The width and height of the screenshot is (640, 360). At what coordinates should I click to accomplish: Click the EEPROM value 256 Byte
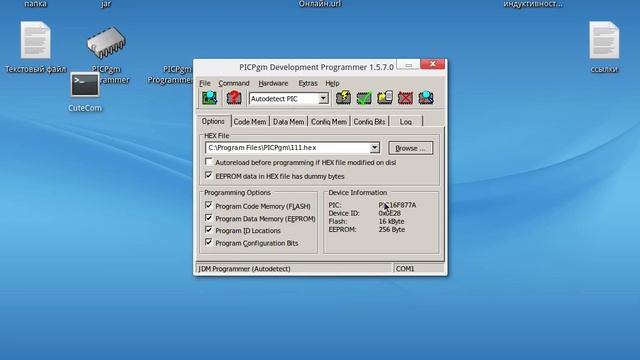[392, 229]
